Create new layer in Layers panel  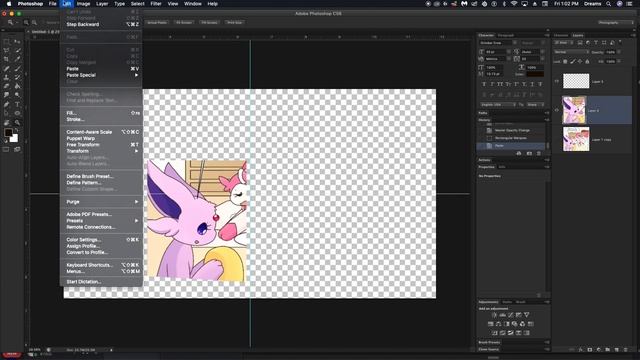coord(617,350)
